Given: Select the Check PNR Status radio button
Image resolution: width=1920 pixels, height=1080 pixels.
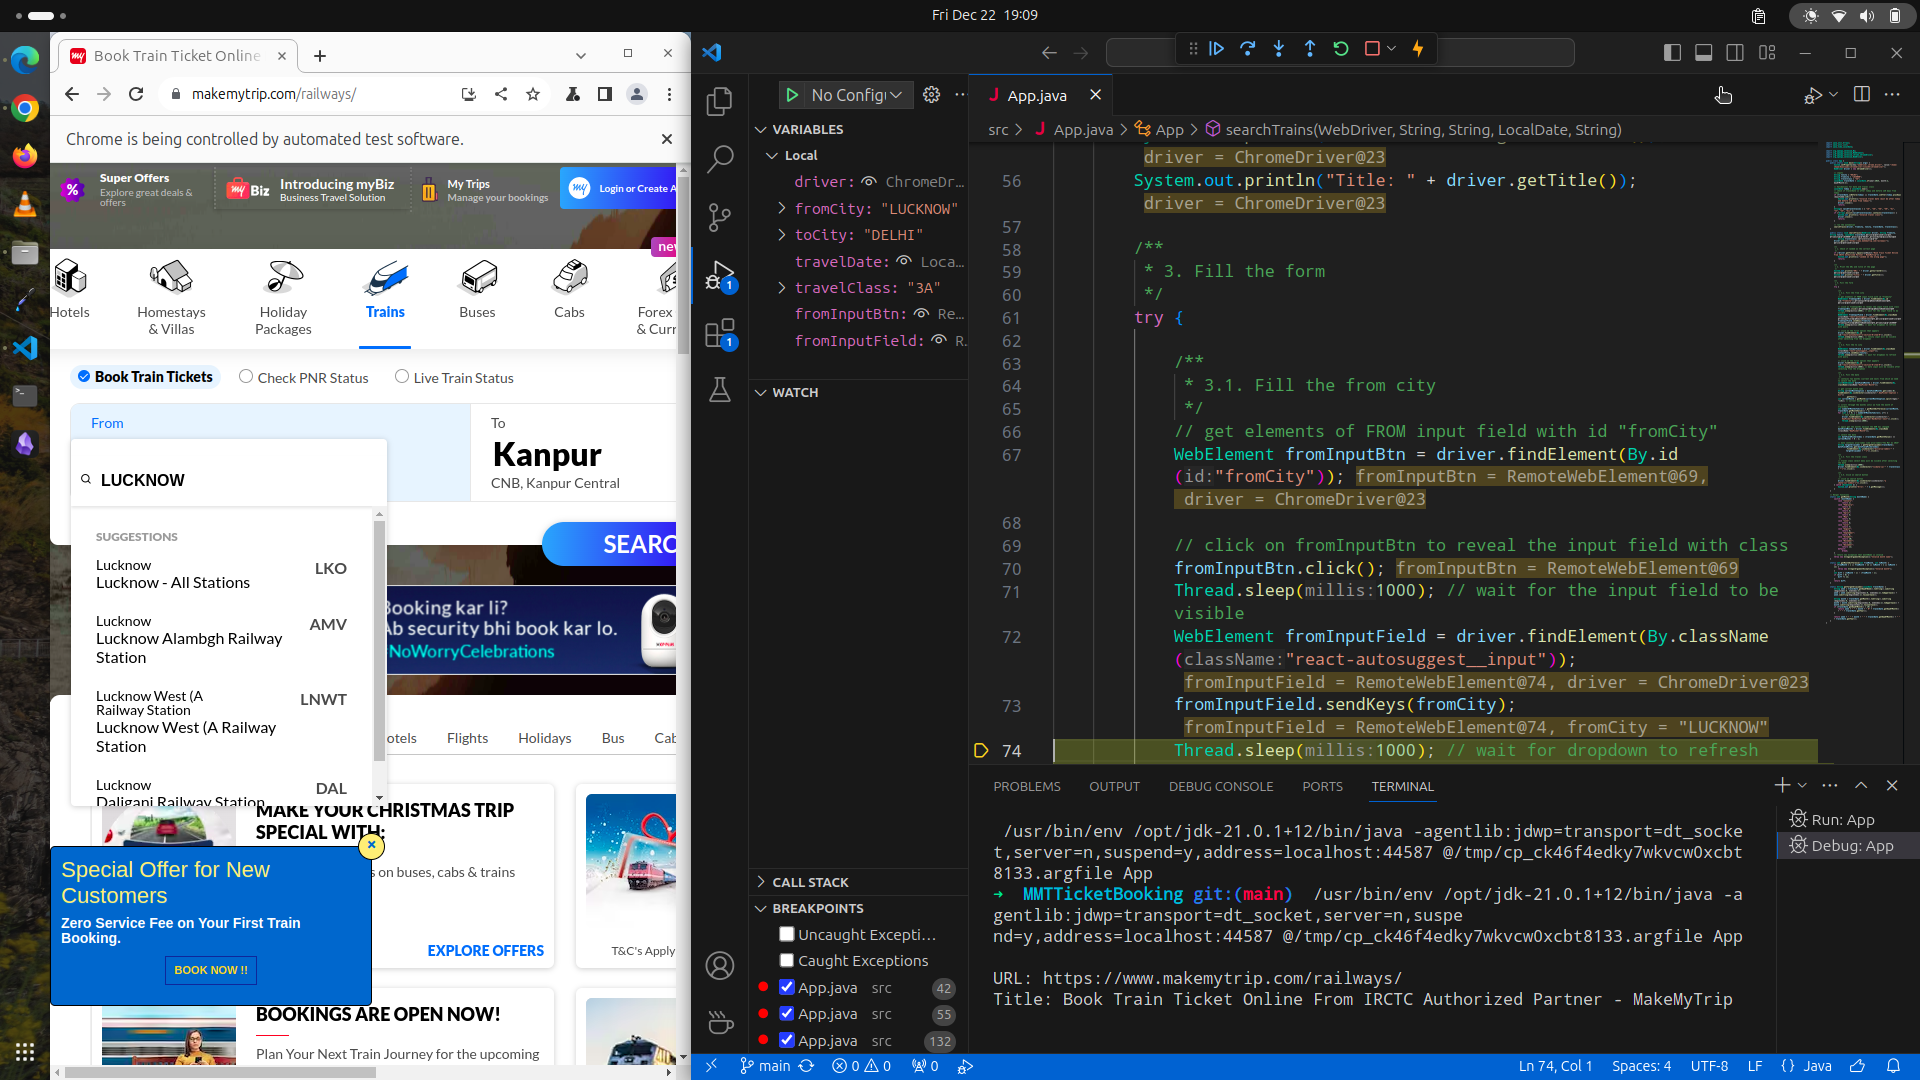Looking at the screenshot, I should 246,377.
